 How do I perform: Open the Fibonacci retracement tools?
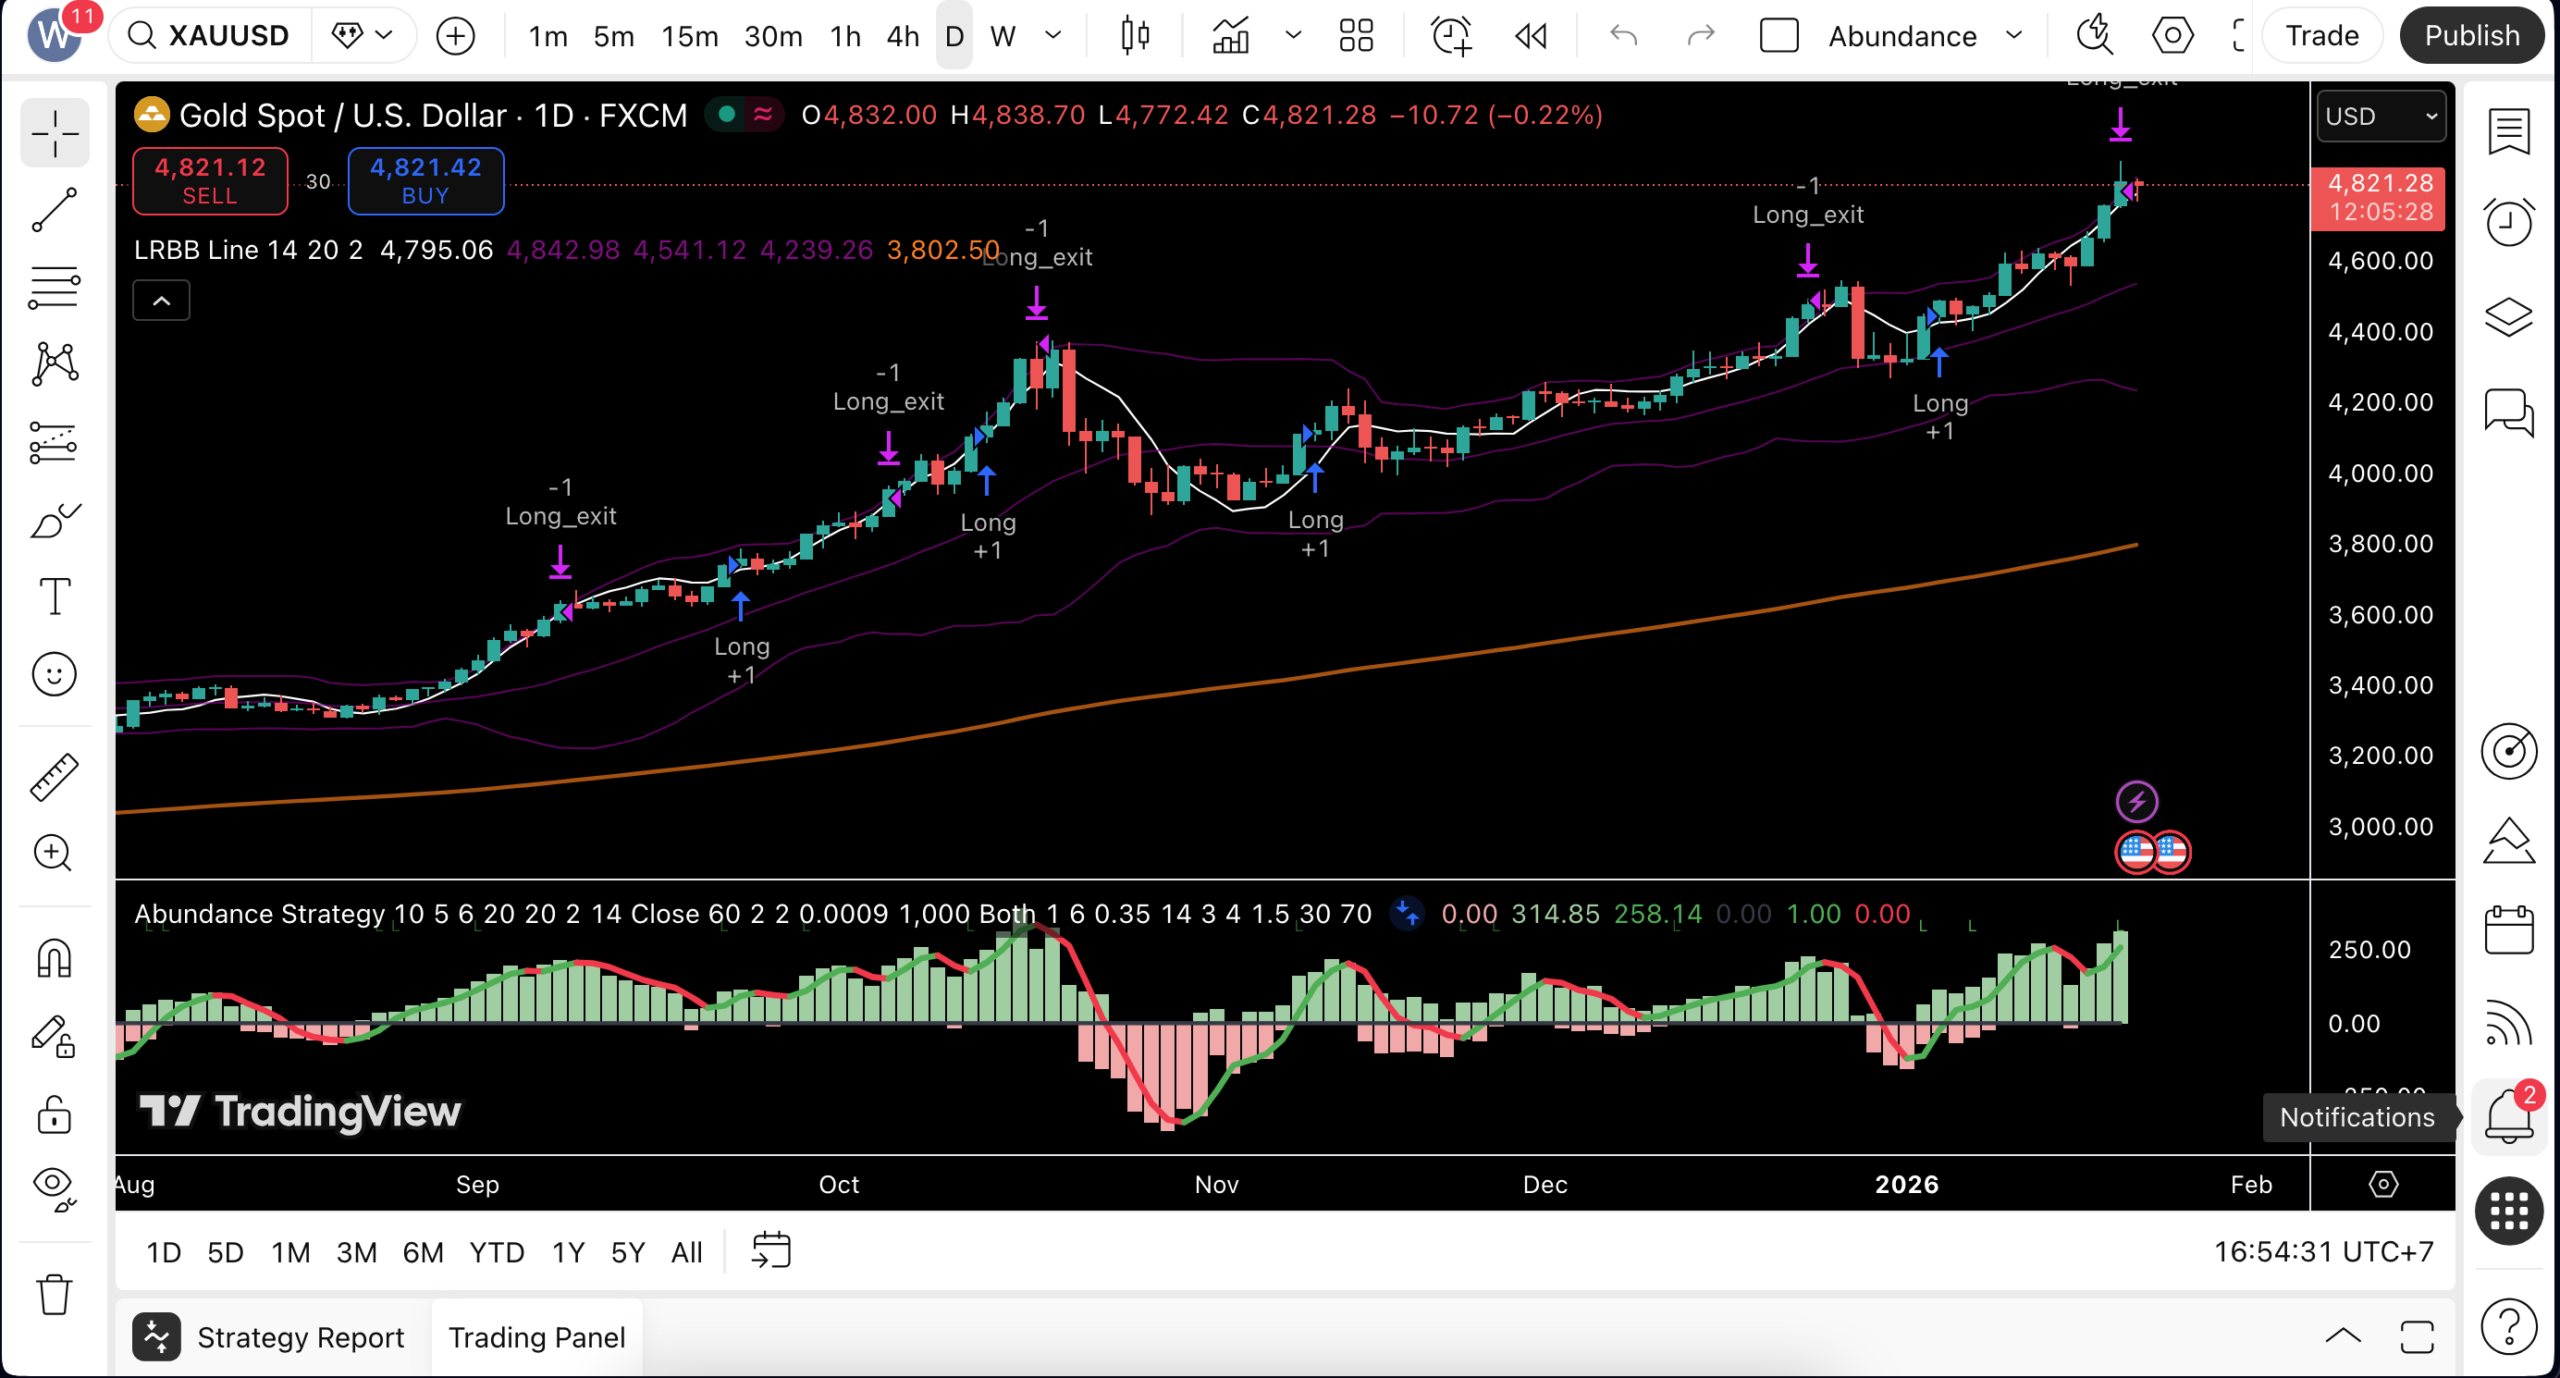pyautogui.click(x=54, y=288)
